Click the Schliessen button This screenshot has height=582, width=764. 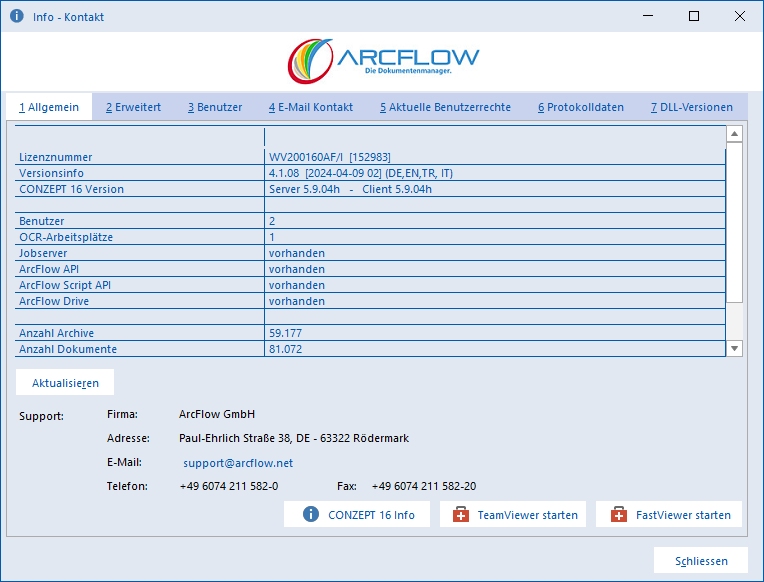click(x=701, y=561)
